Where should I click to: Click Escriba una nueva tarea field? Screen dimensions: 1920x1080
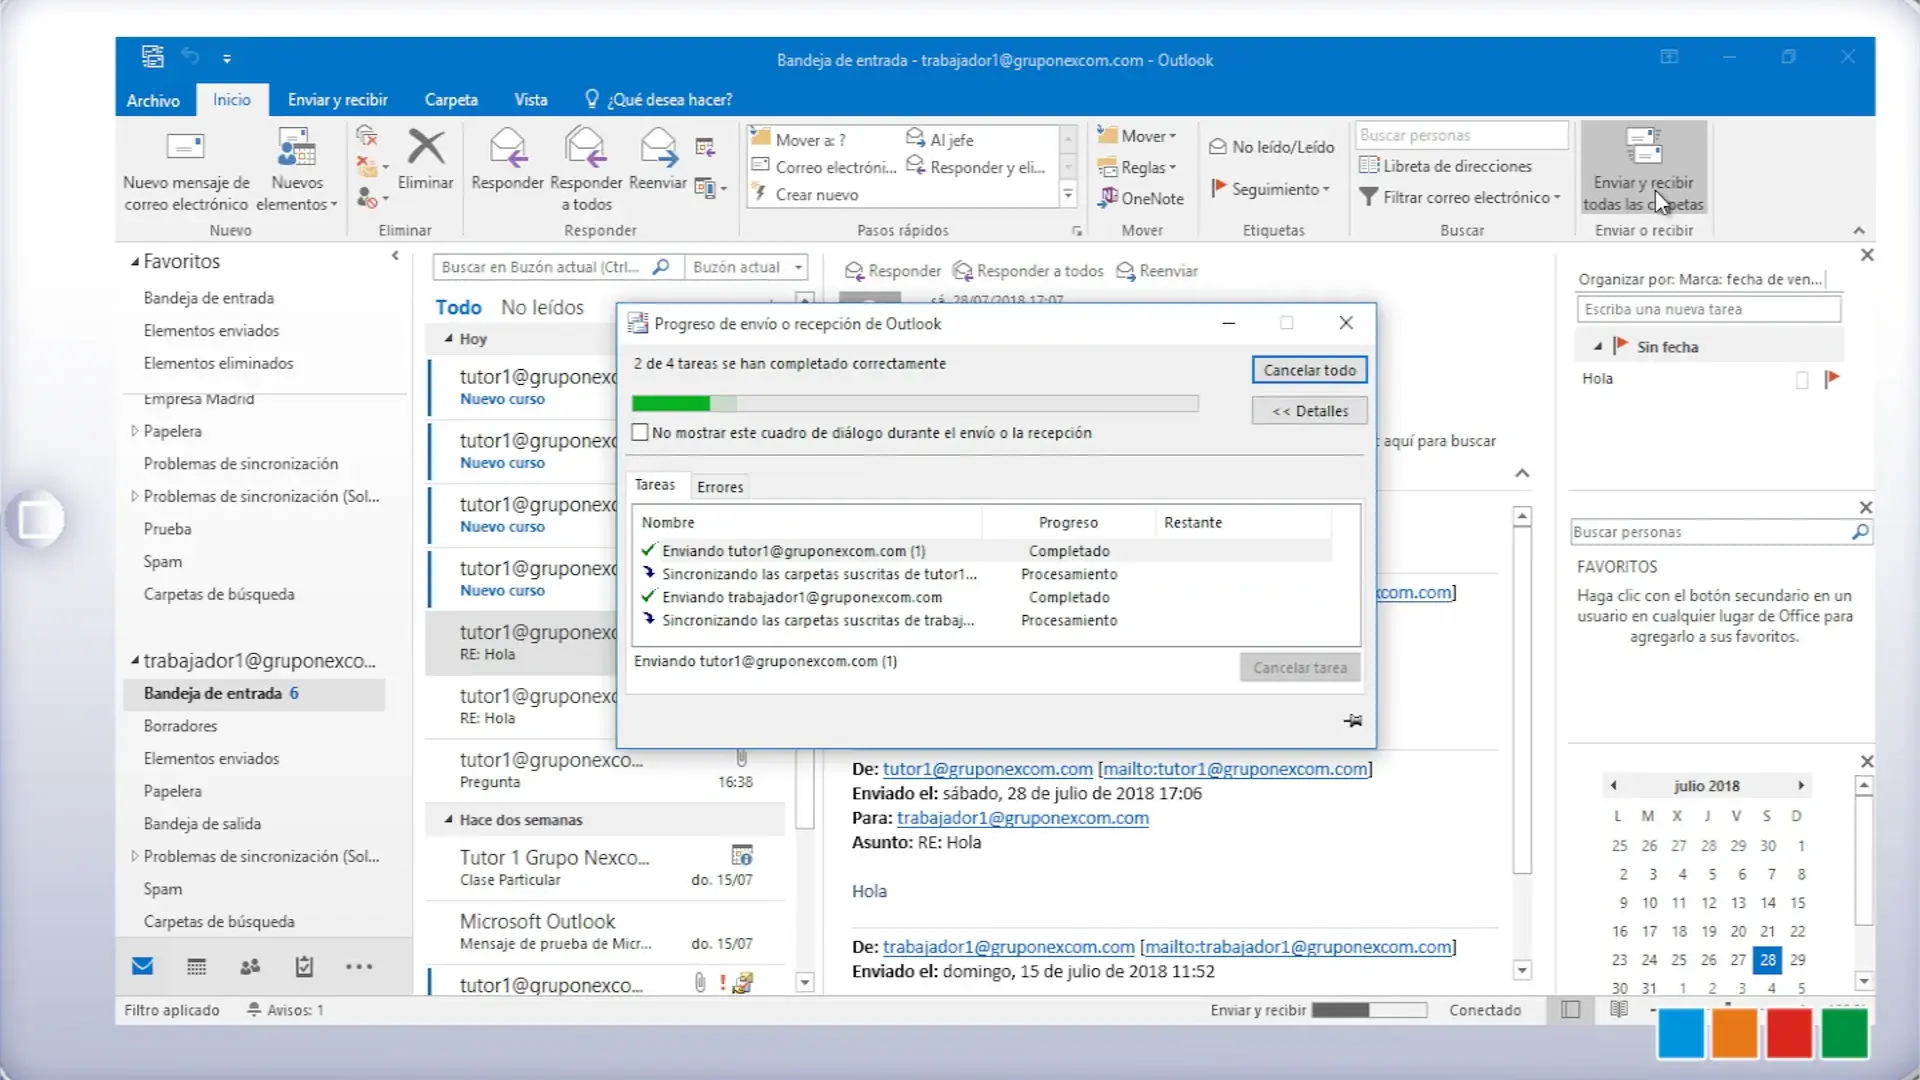(x=1708, y=310)
